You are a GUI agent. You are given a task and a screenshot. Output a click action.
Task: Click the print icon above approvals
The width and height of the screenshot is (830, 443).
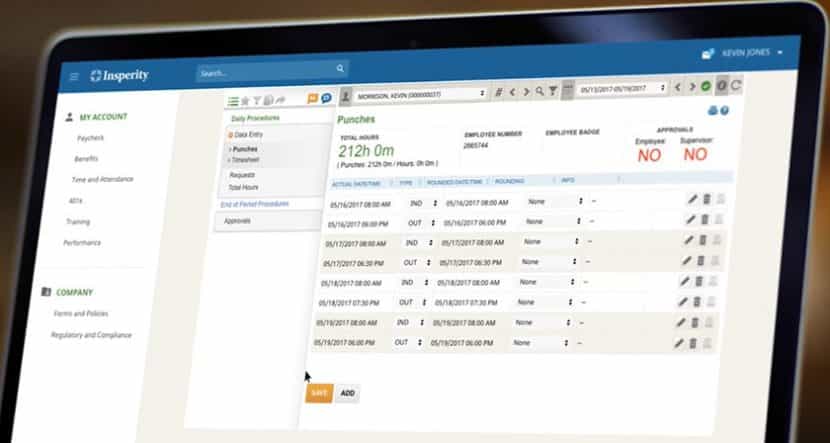point(712,111)
